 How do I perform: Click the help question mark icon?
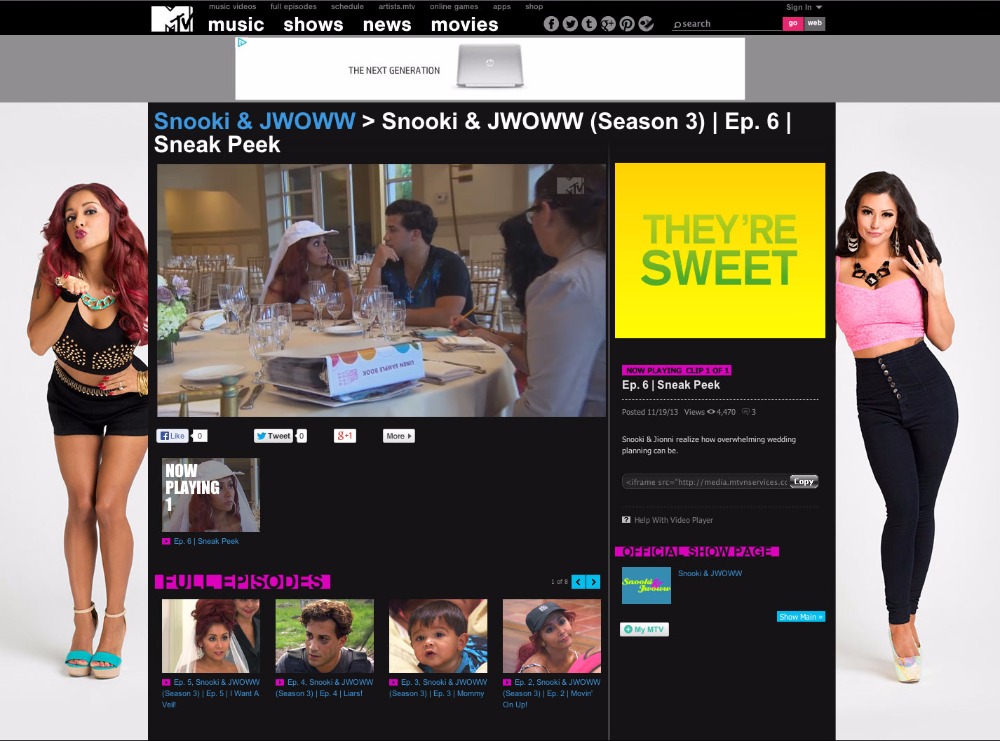click(626, 520)
